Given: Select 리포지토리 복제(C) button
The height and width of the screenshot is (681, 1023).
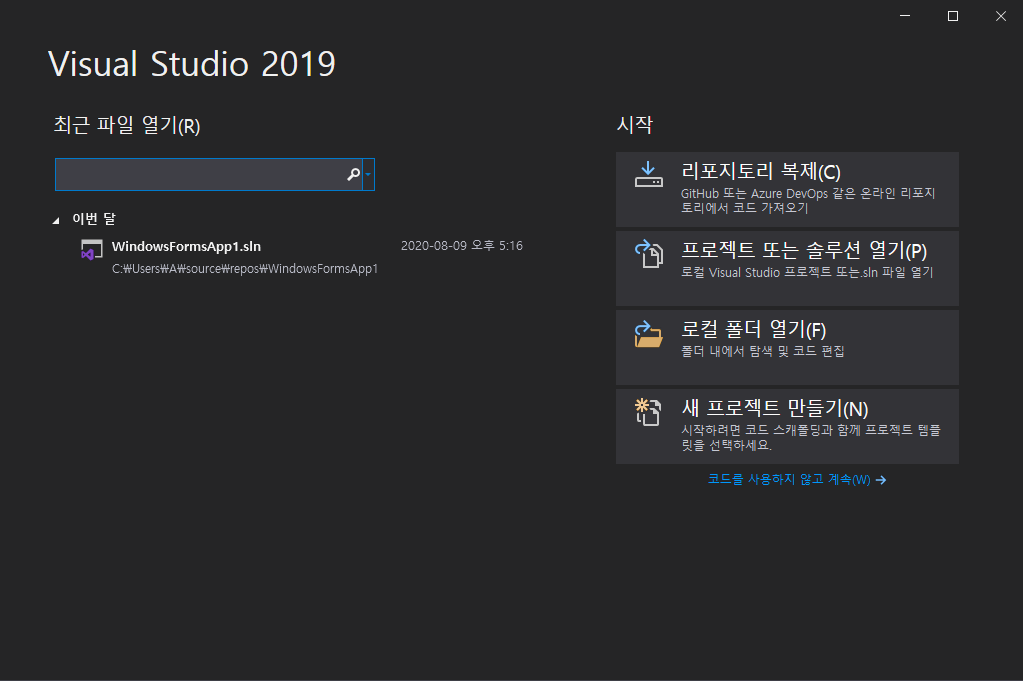Looking at the screenshot, I should 787,190.
